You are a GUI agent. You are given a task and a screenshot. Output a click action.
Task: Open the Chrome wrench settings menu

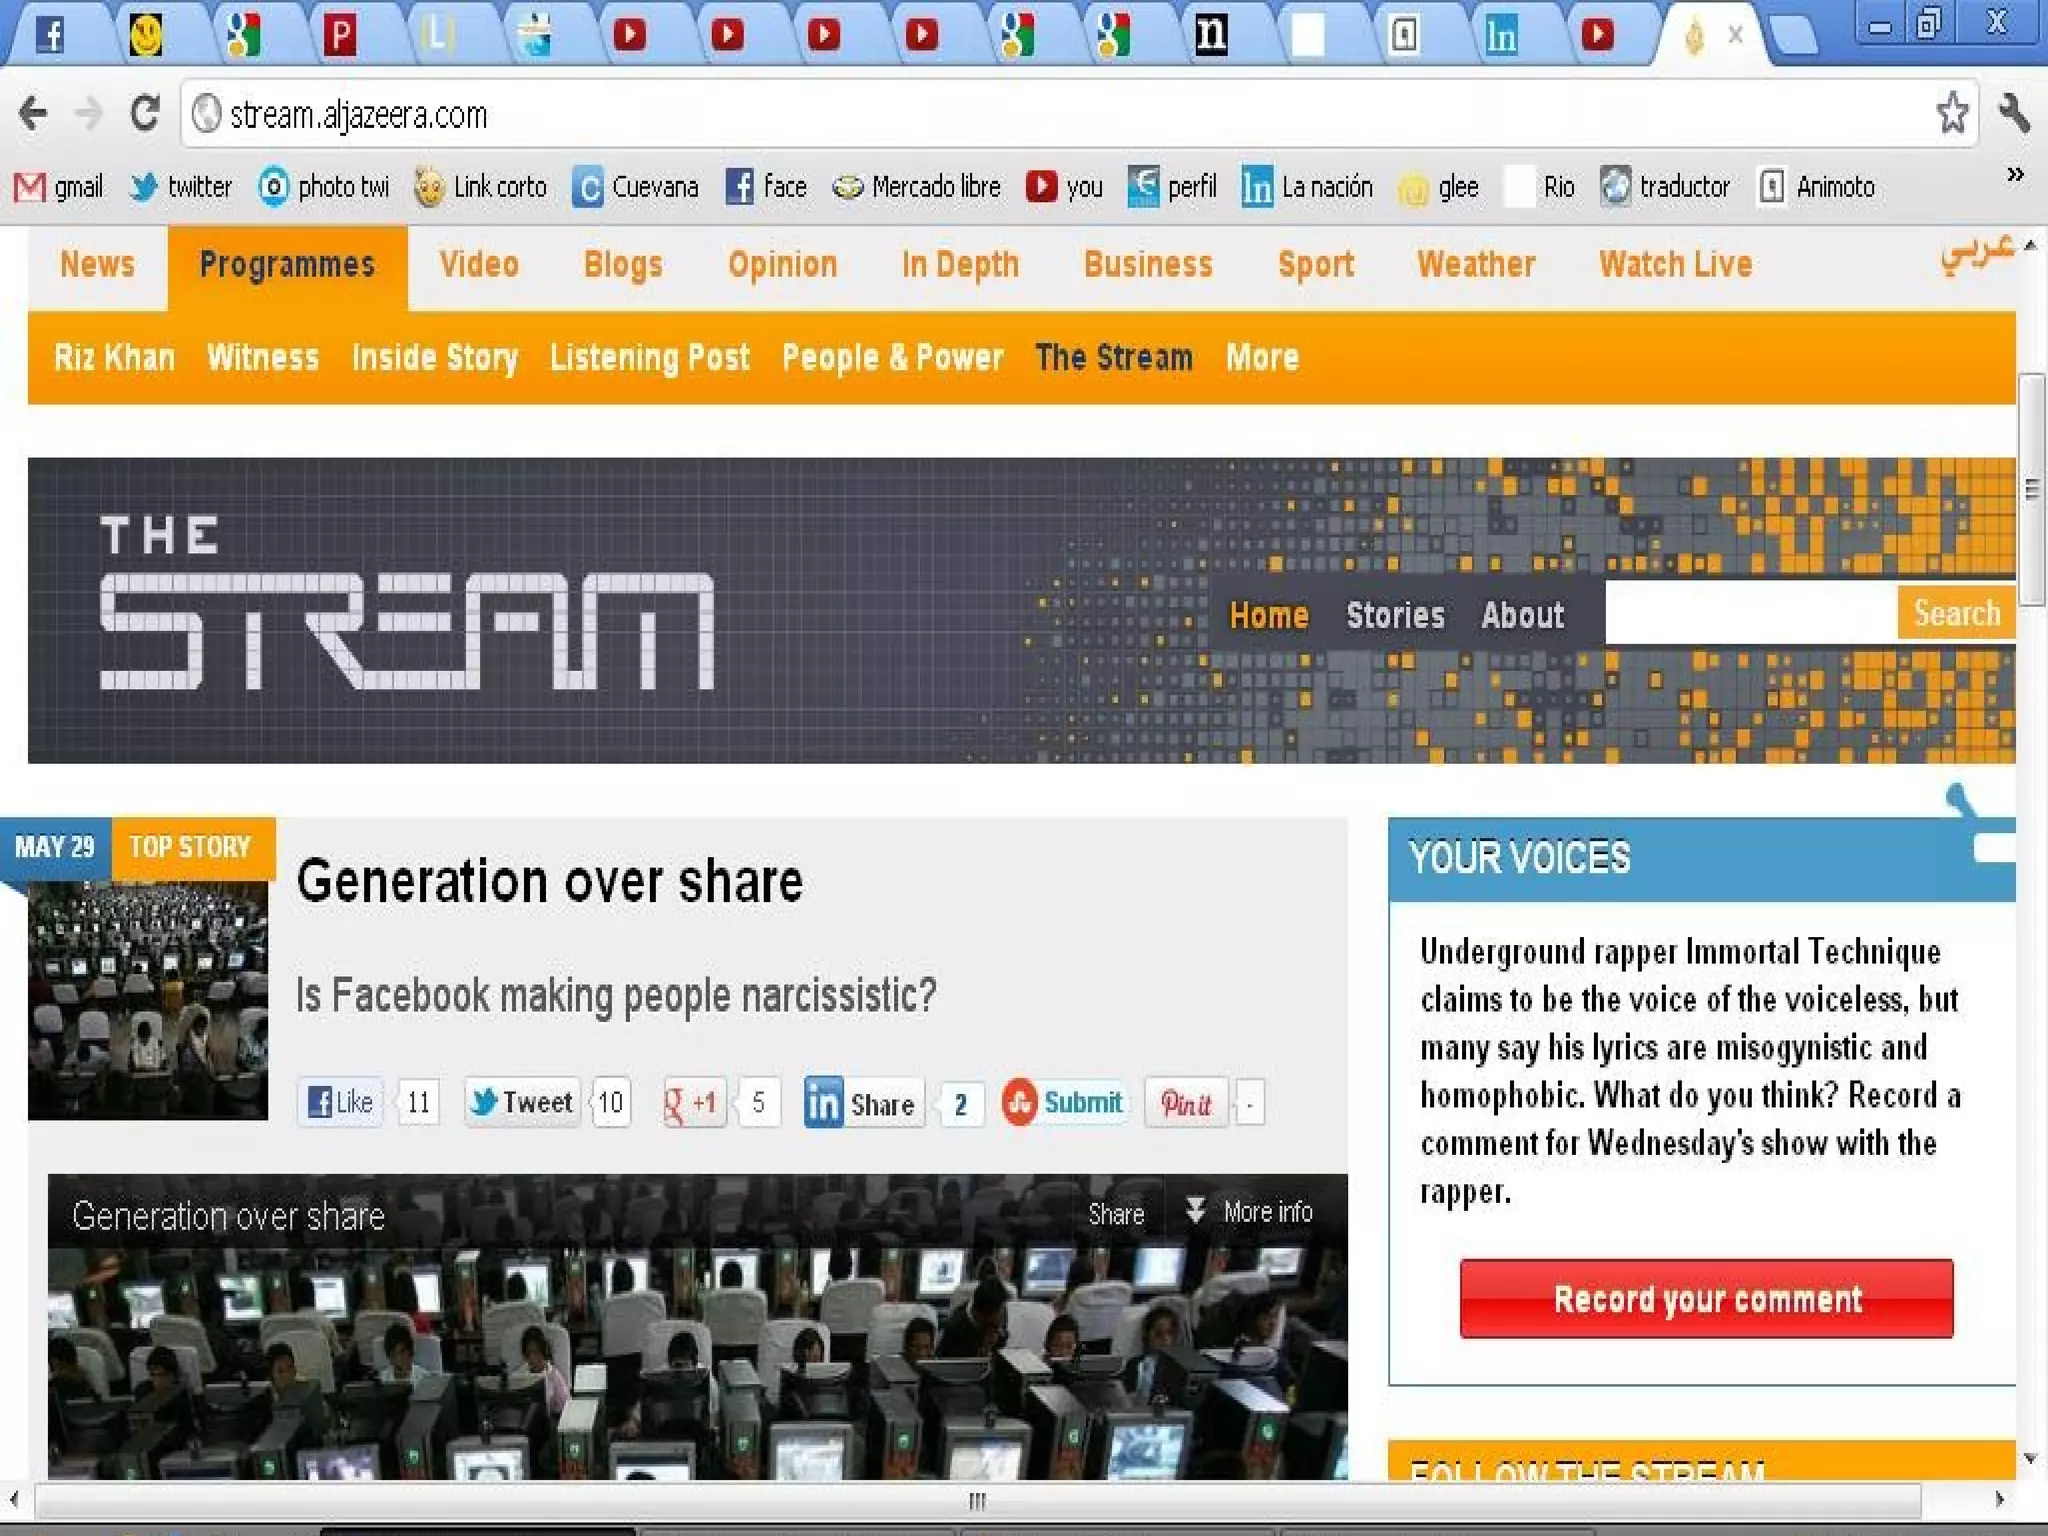(2014, 112)
